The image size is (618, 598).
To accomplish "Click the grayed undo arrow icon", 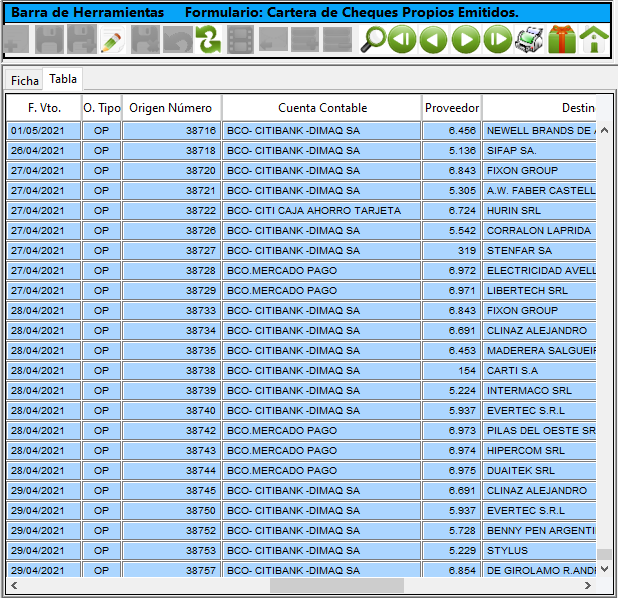I will click(x=178, y=39).
